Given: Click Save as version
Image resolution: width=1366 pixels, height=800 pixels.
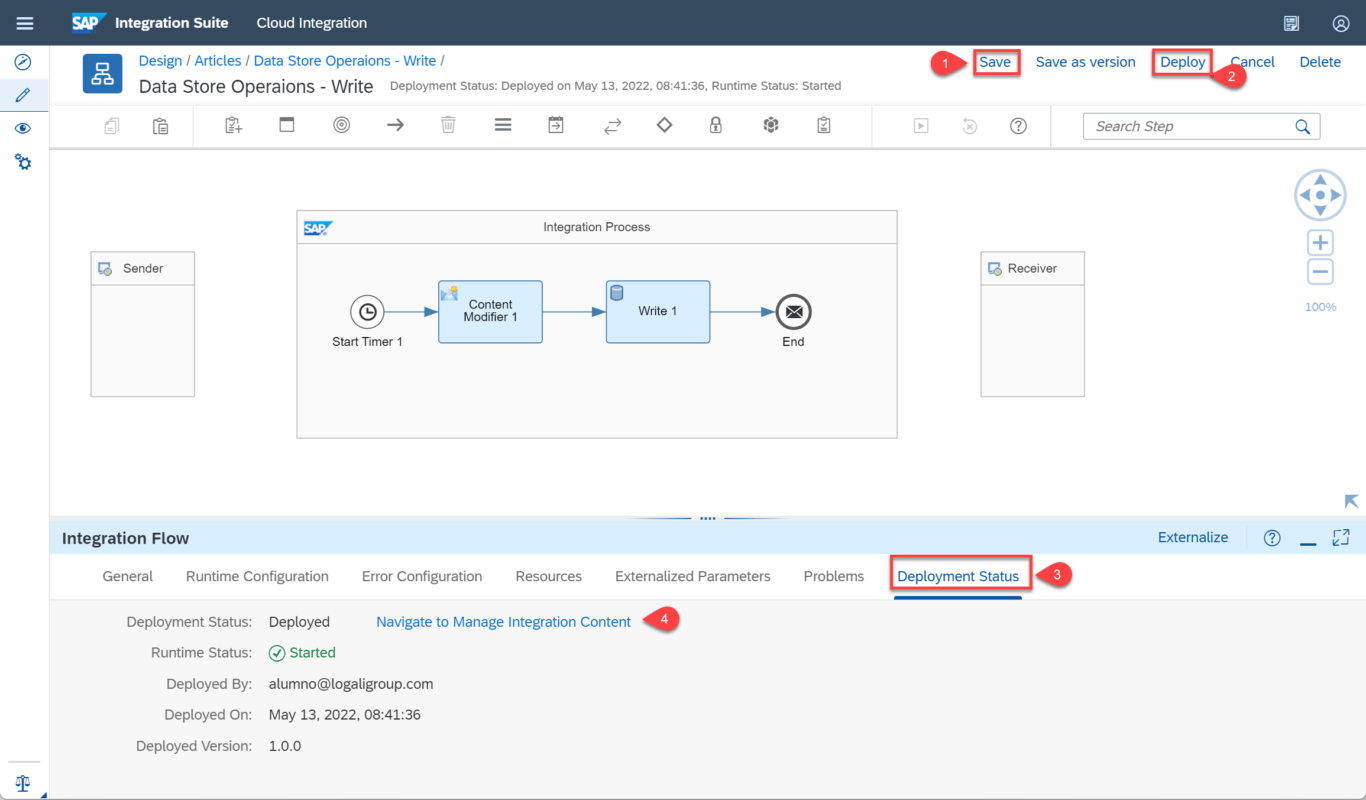Looking at the screenshot, I should pyautogui.click(x=1085, y=62).
